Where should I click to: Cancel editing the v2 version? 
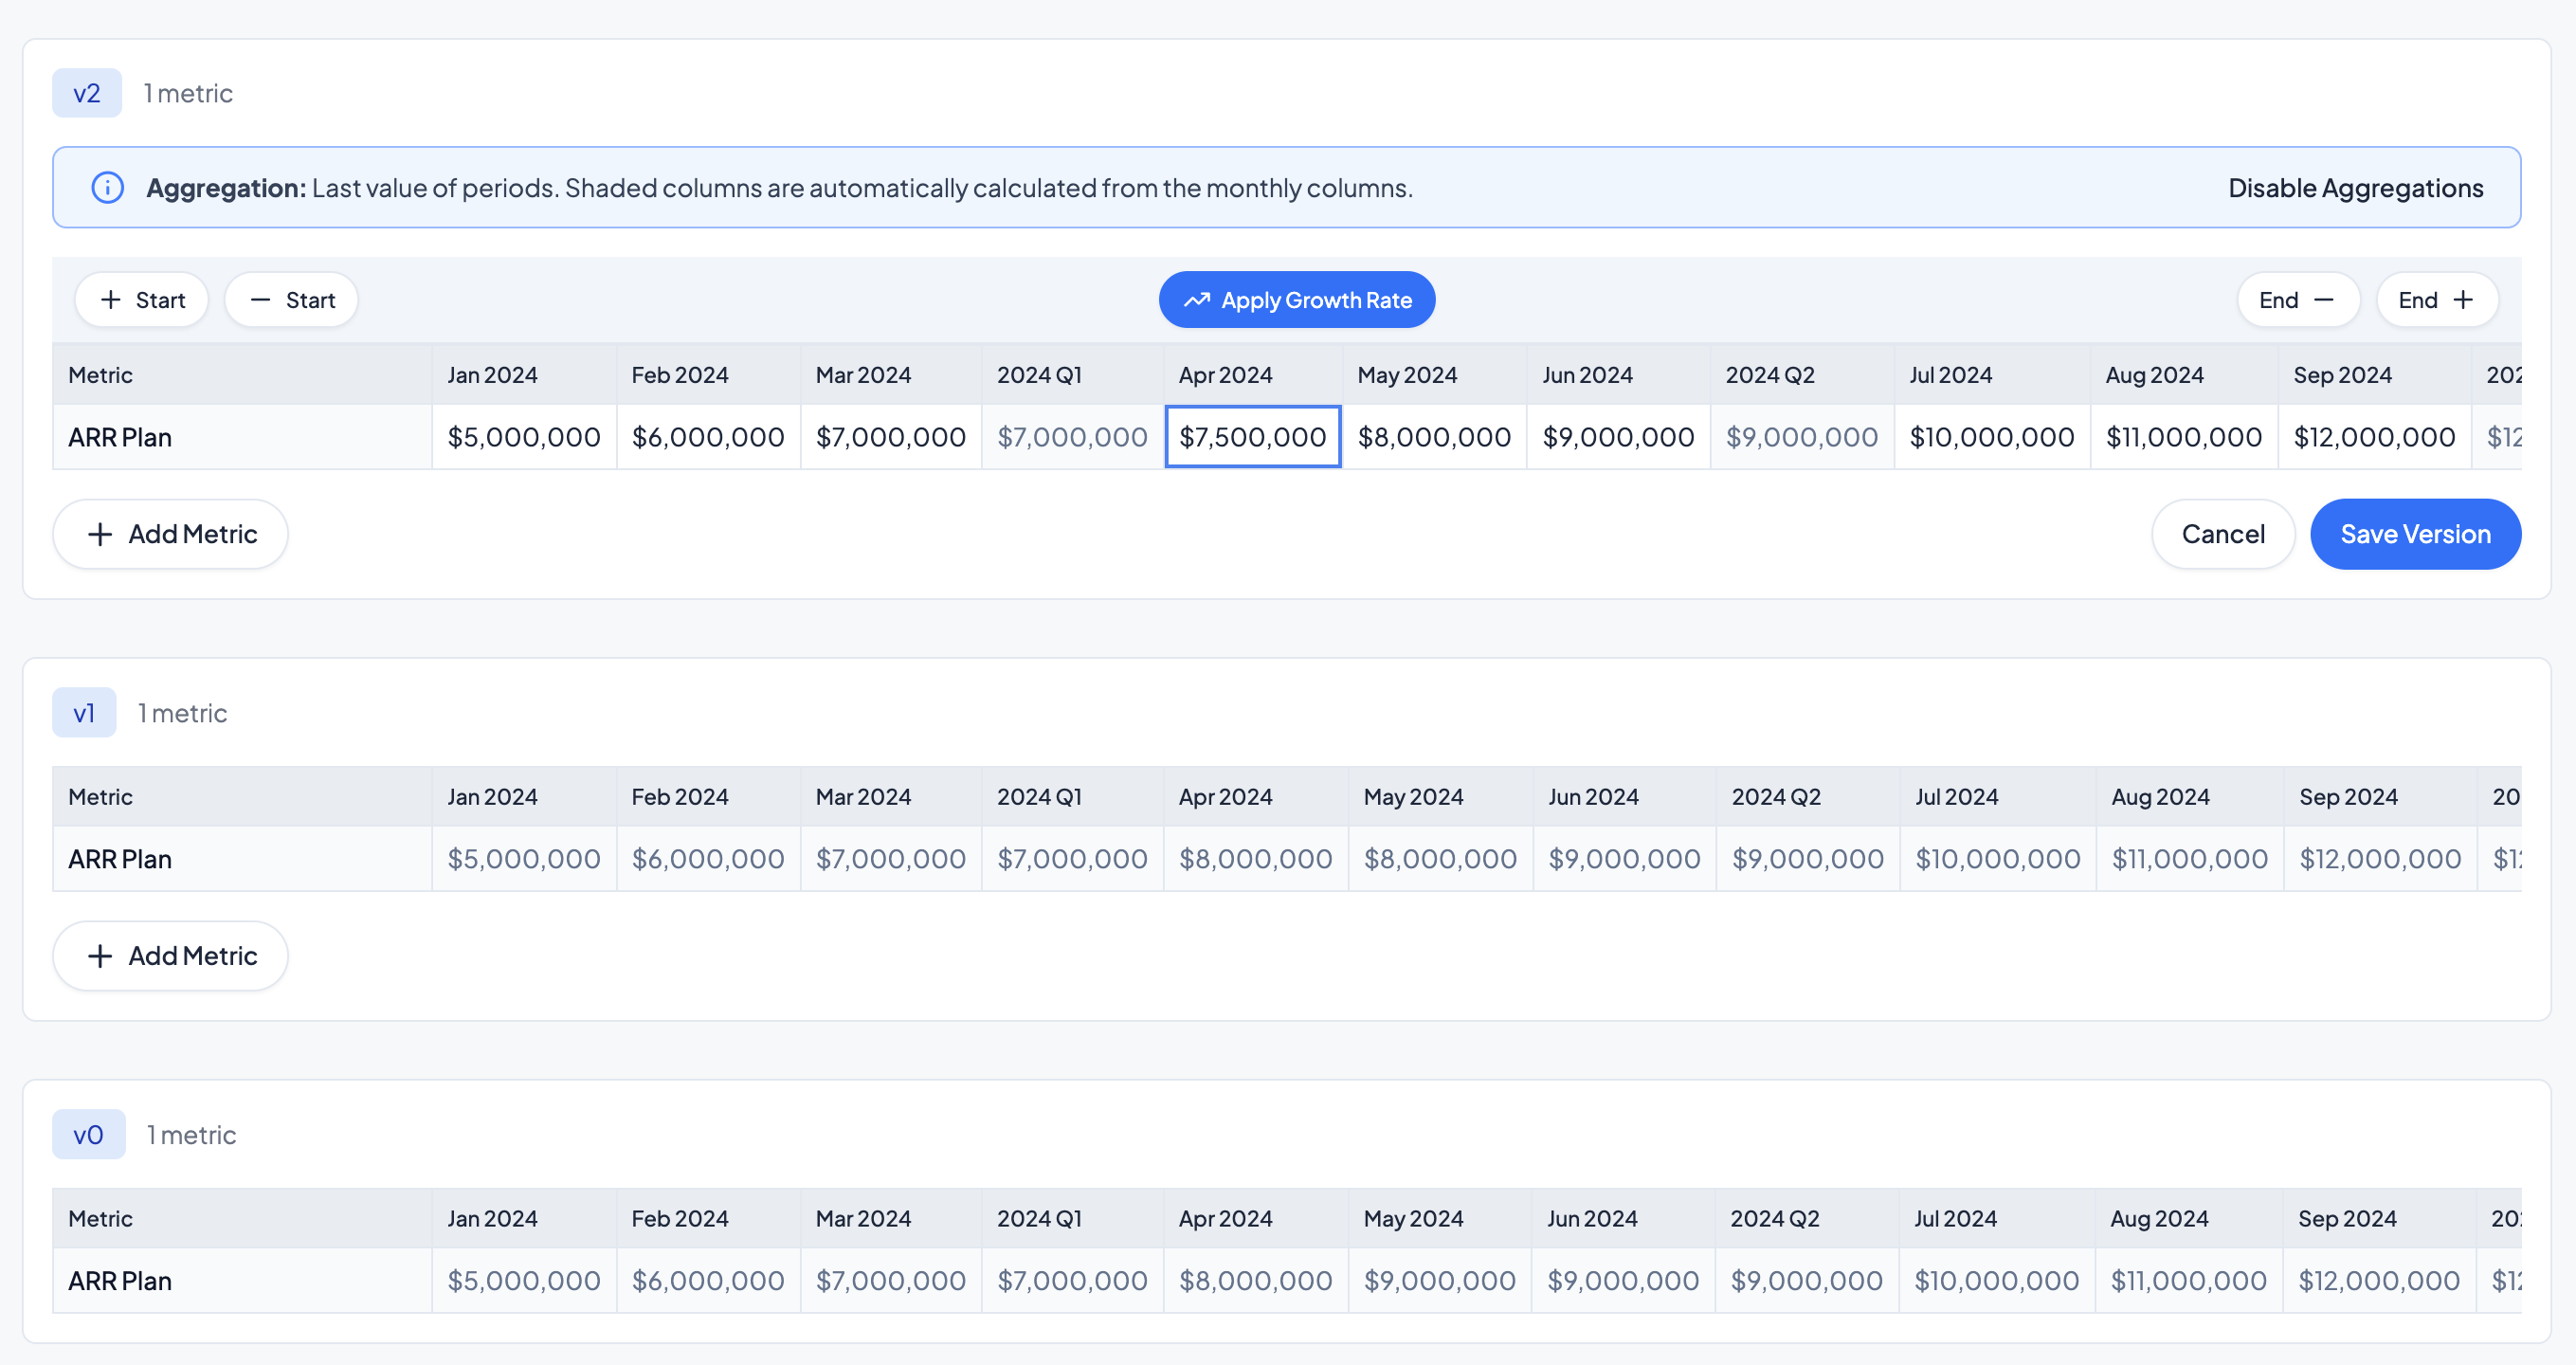click(x=2222, y=534)
